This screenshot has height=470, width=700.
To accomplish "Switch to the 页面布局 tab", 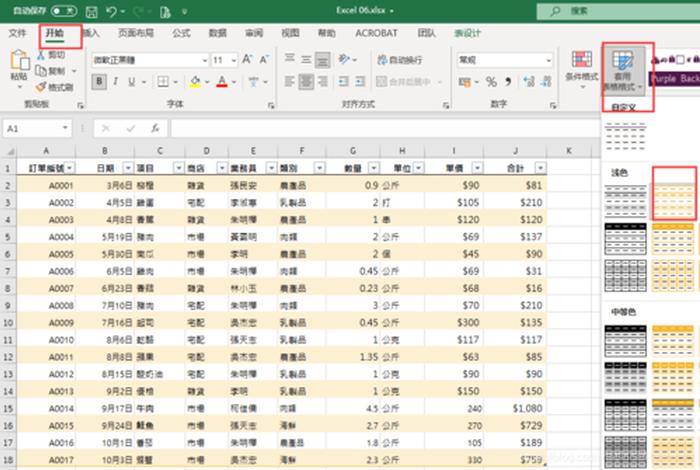I will pos(136,33).
